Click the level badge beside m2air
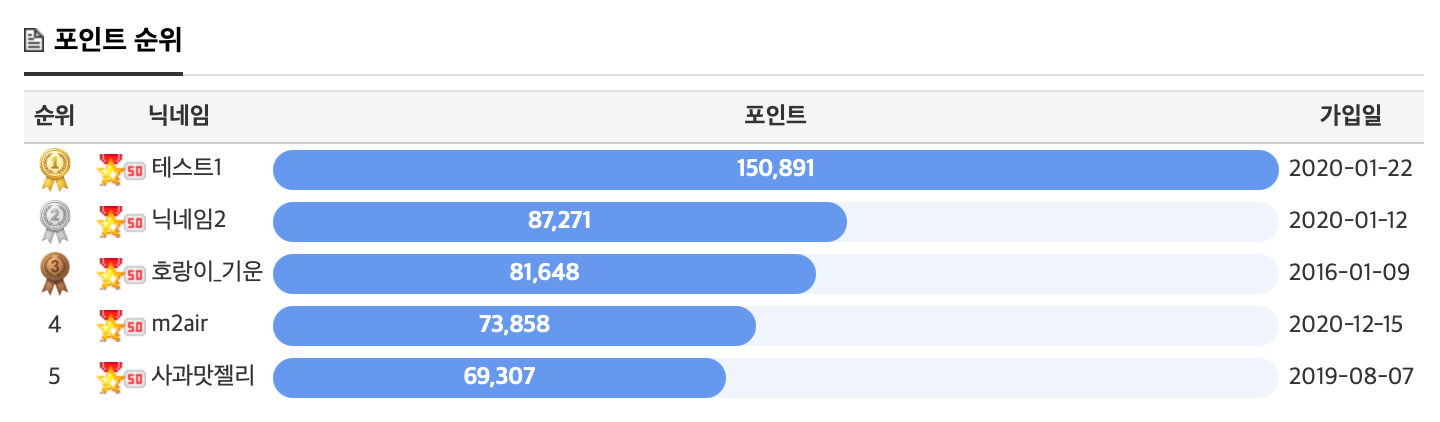The height and width of the screenshot is (422, 1440). pos(123,325)
